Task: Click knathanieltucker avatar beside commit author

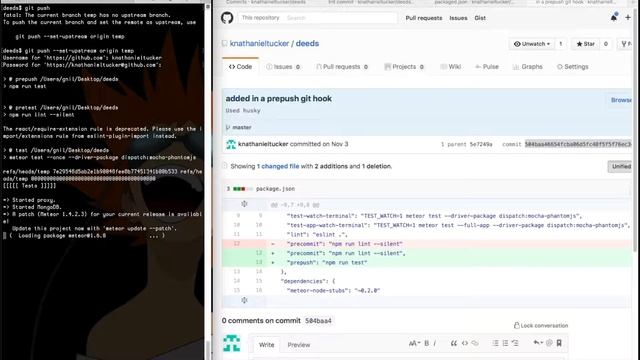Action: (231, 144)
